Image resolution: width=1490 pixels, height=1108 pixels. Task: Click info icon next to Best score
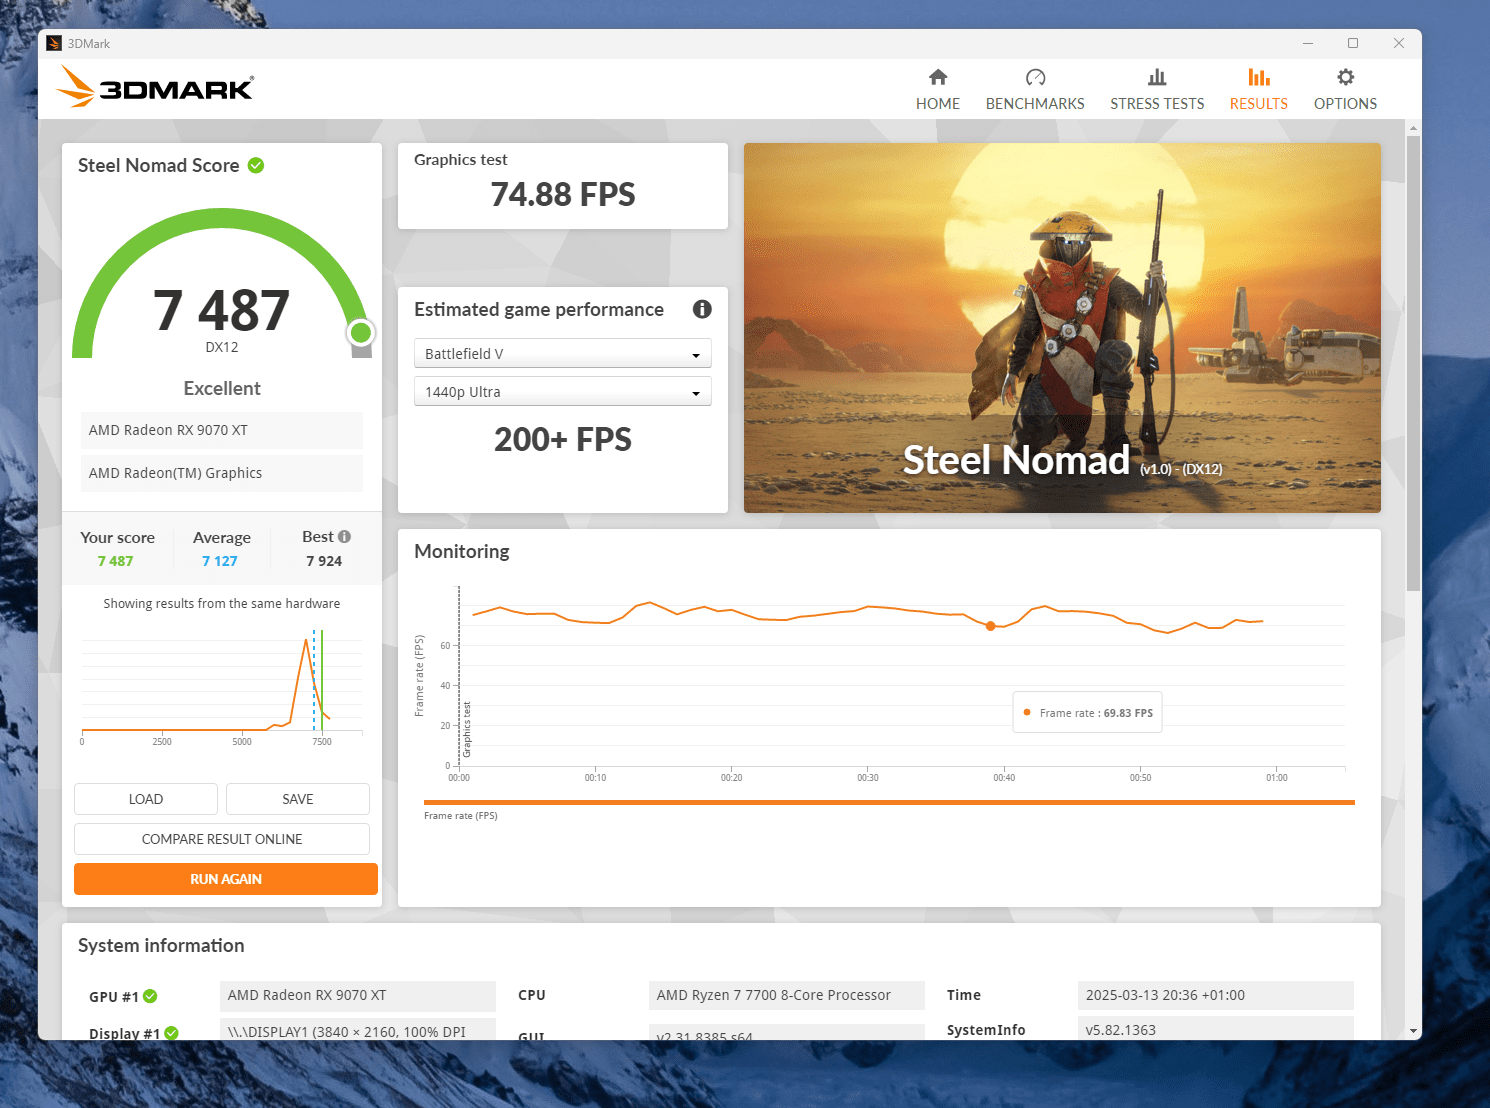344,537
